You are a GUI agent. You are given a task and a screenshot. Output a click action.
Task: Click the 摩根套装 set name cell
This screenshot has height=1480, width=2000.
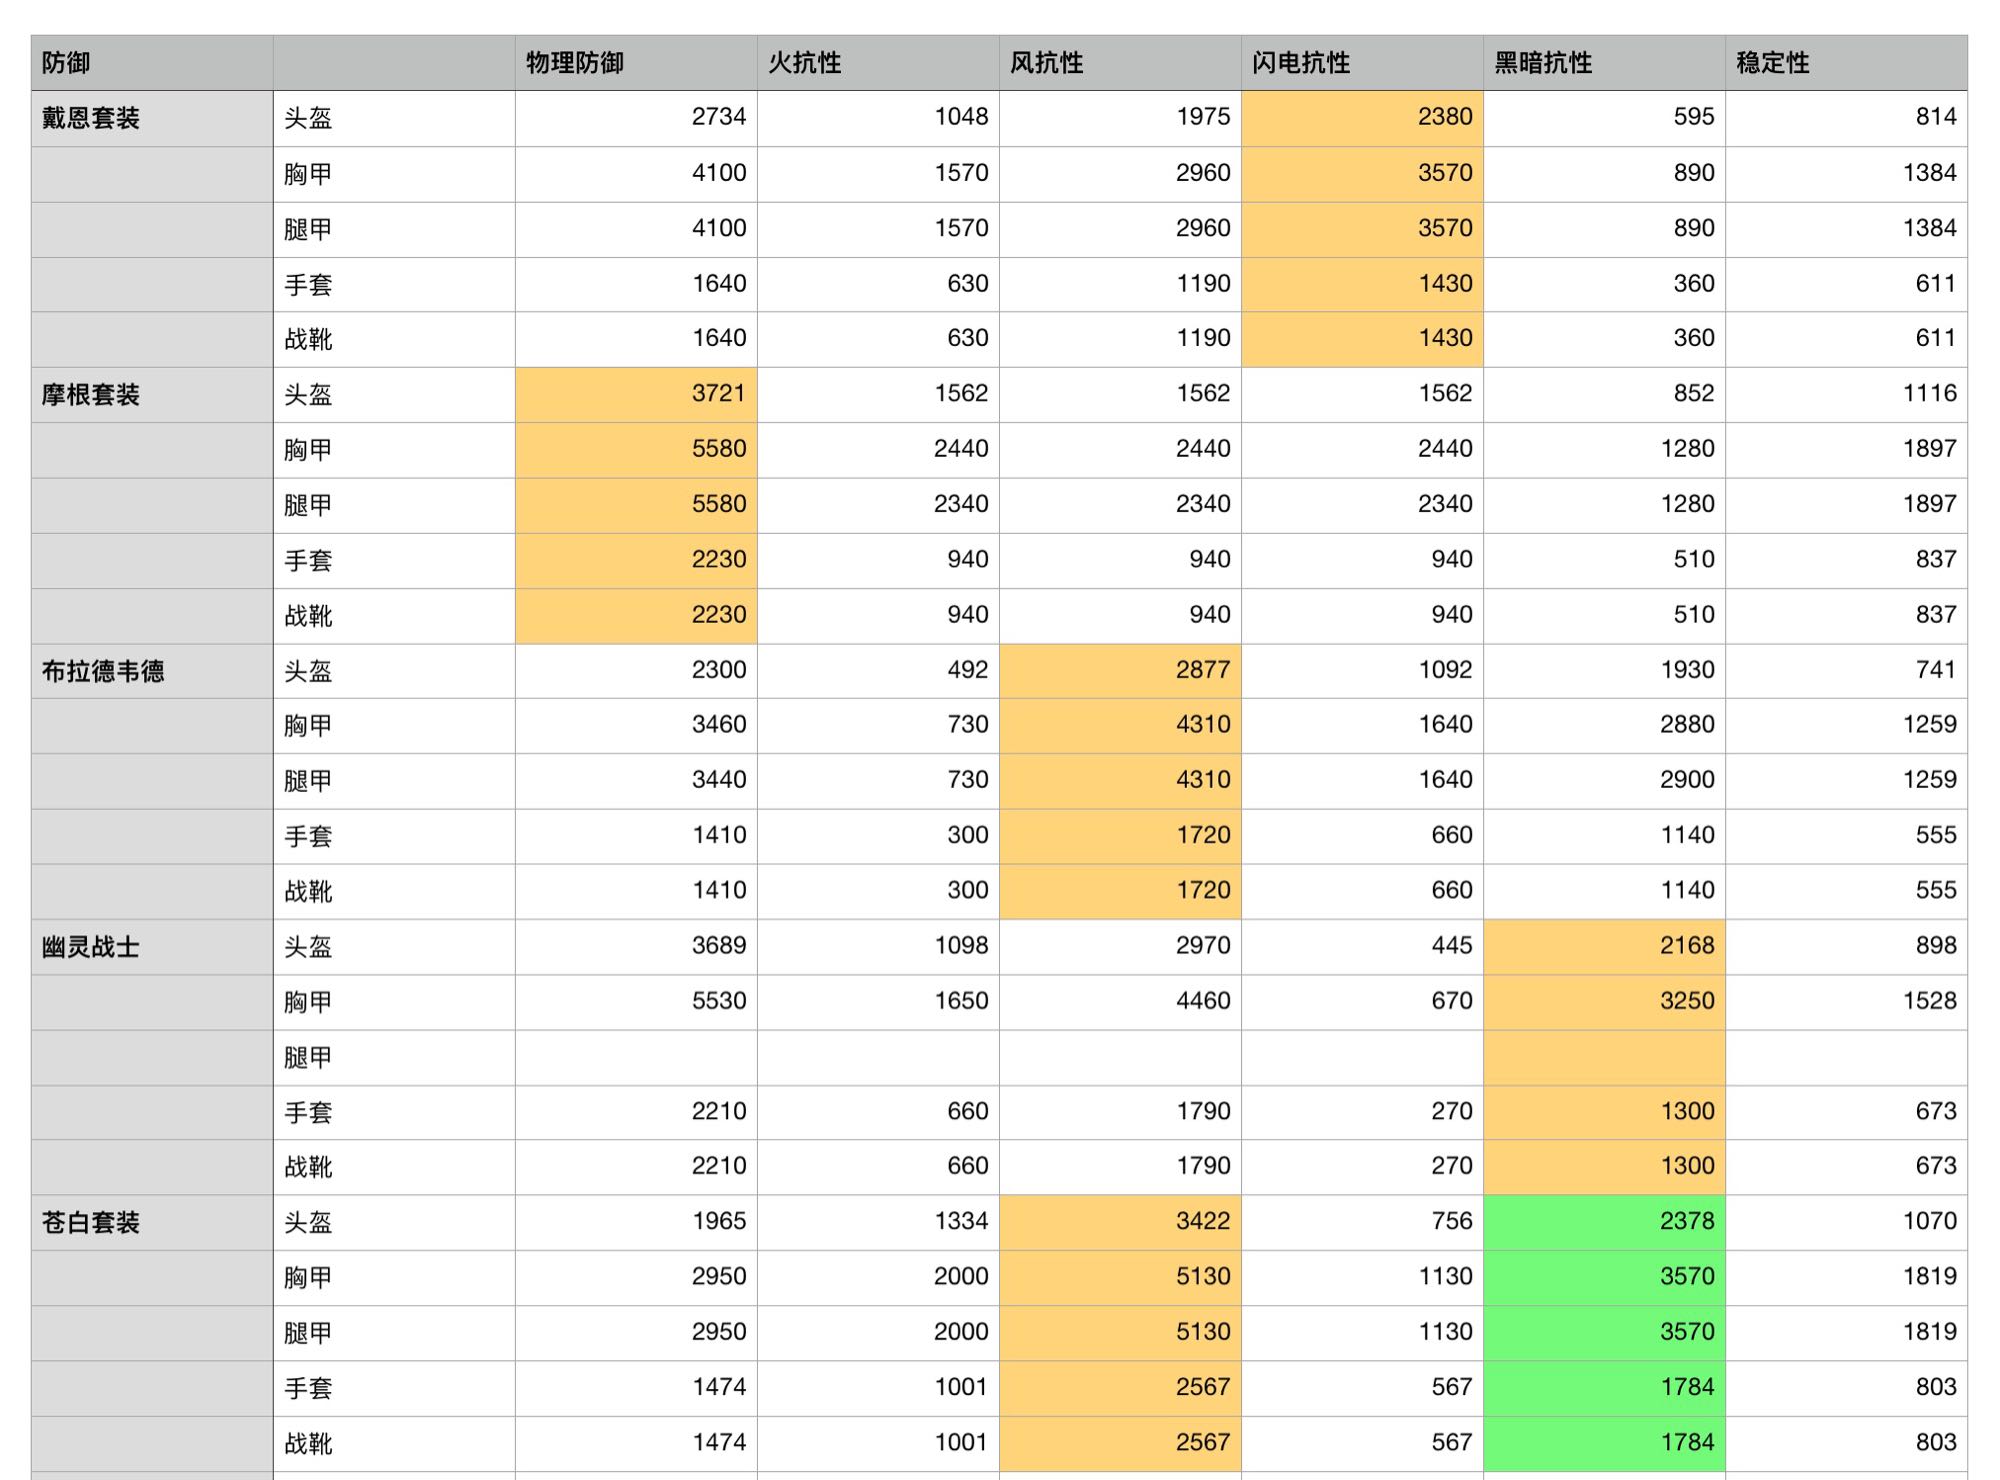[152, 394]
